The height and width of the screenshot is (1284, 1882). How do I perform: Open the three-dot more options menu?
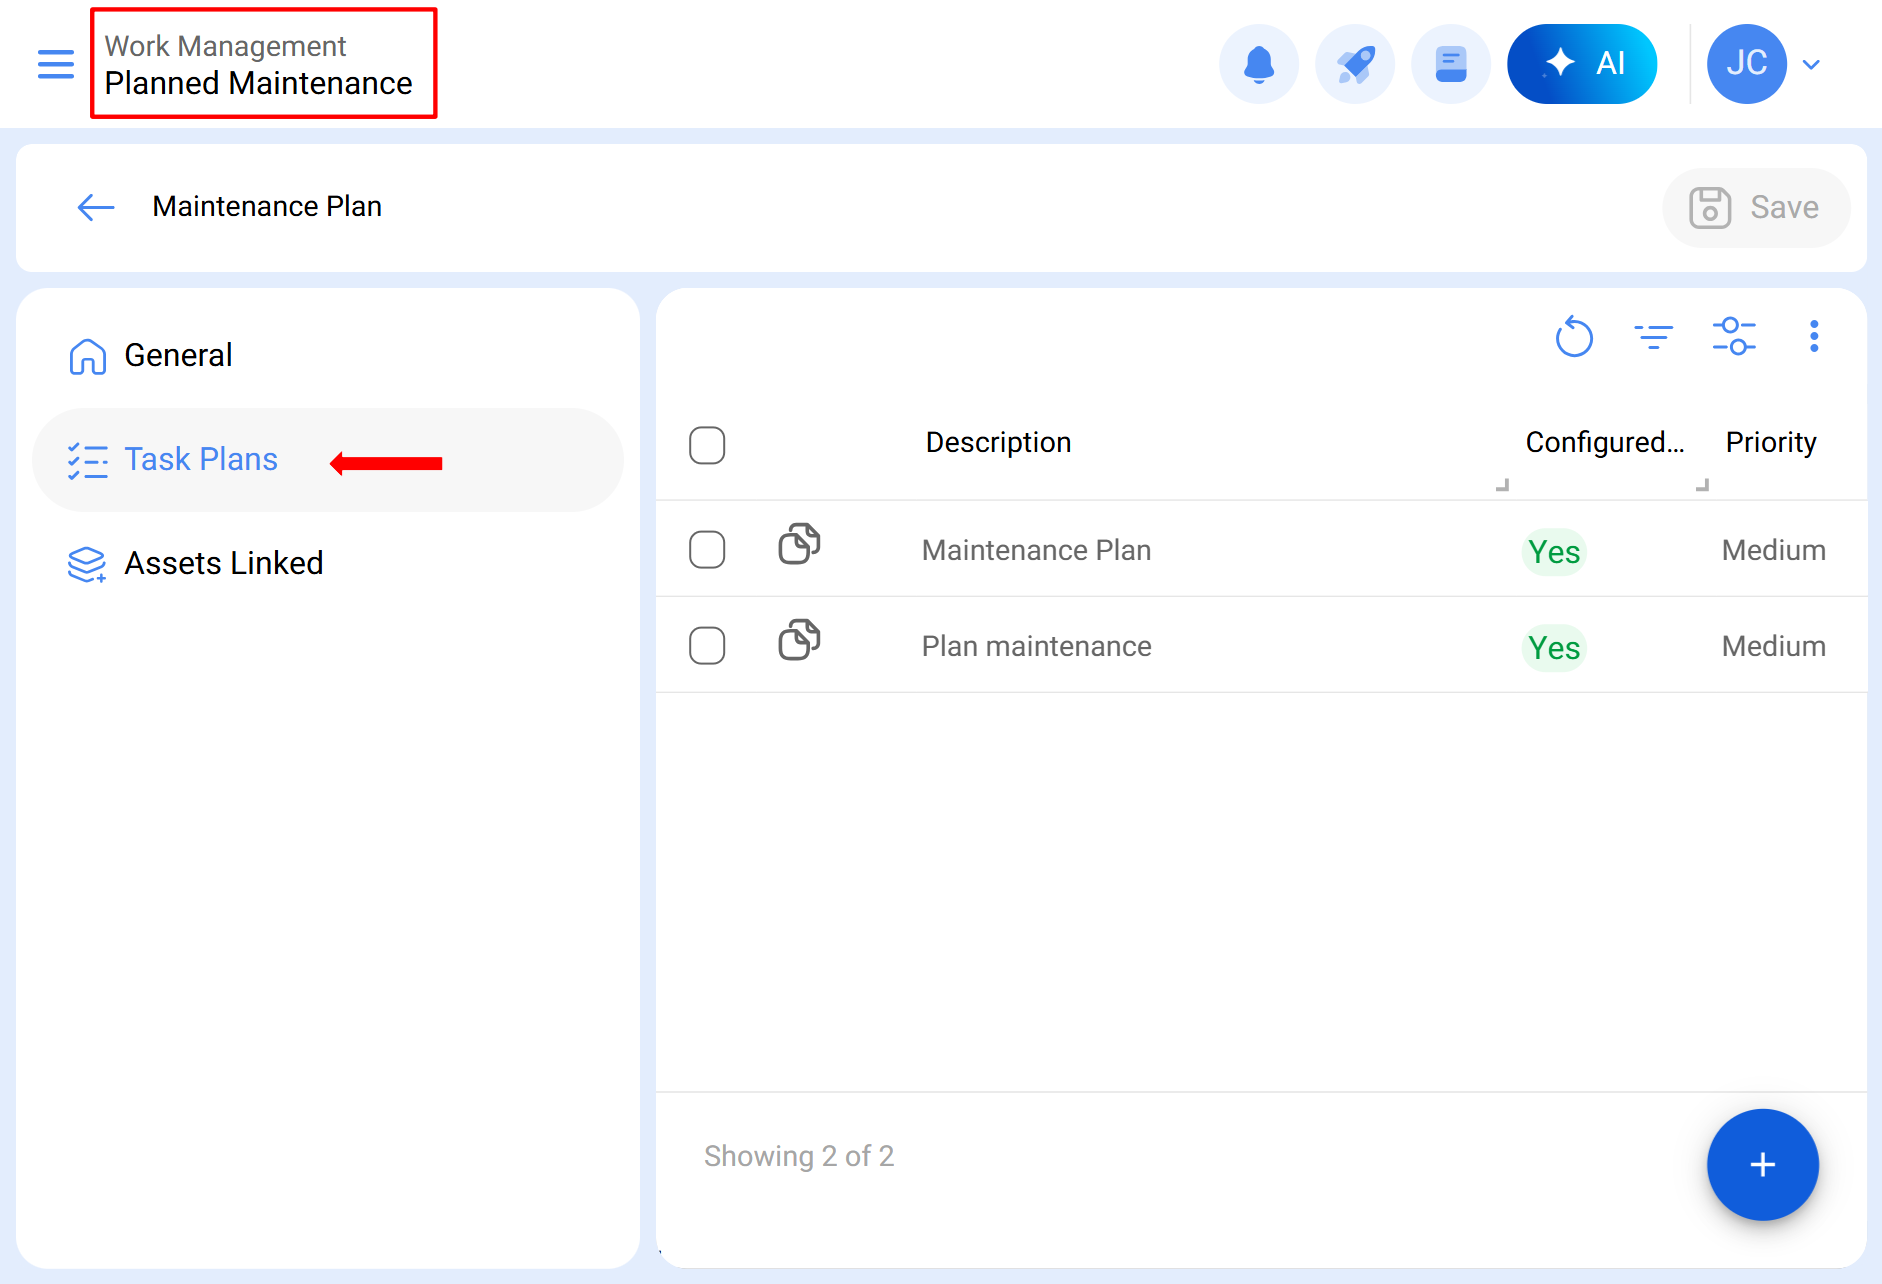pyautogui.click(x=1814, y=336)
